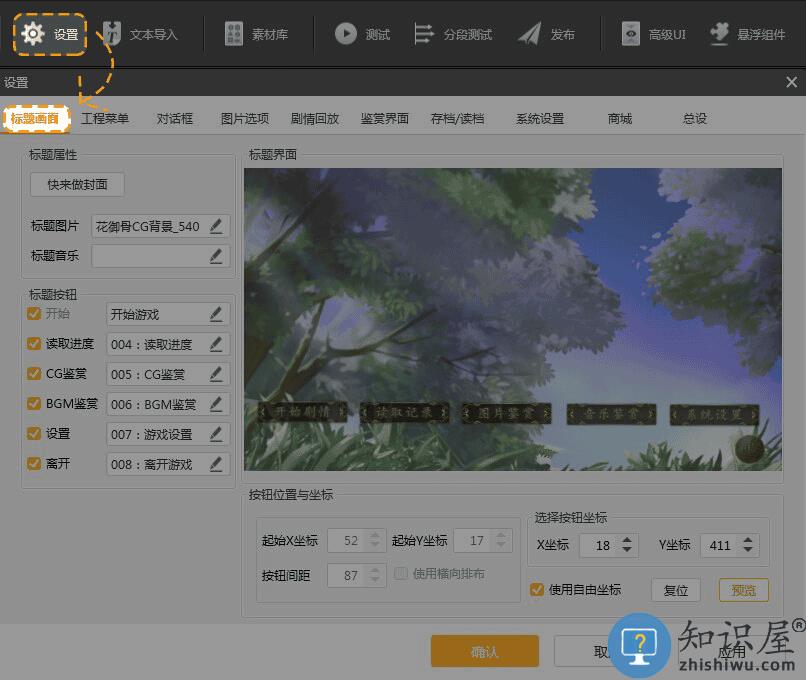Edit the 标题音乐 with pencil icon
806x680 pixels.
coord(216,256)
